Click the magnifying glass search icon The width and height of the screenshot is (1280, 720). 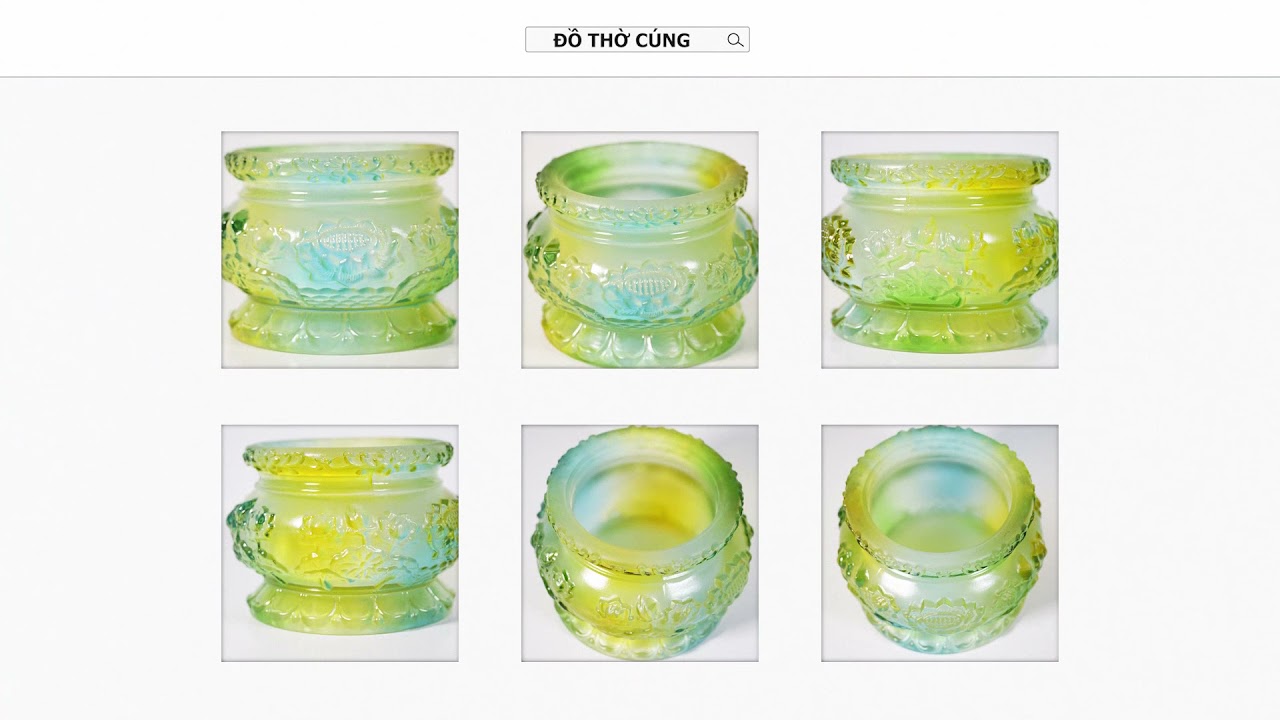pos(735,40)
